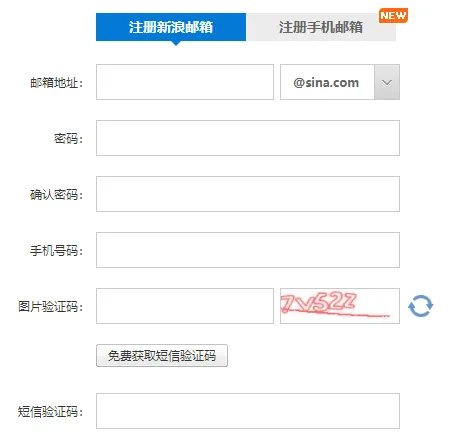
Task: Select the 确认密码 input field
Action: [x=248, y=194]
